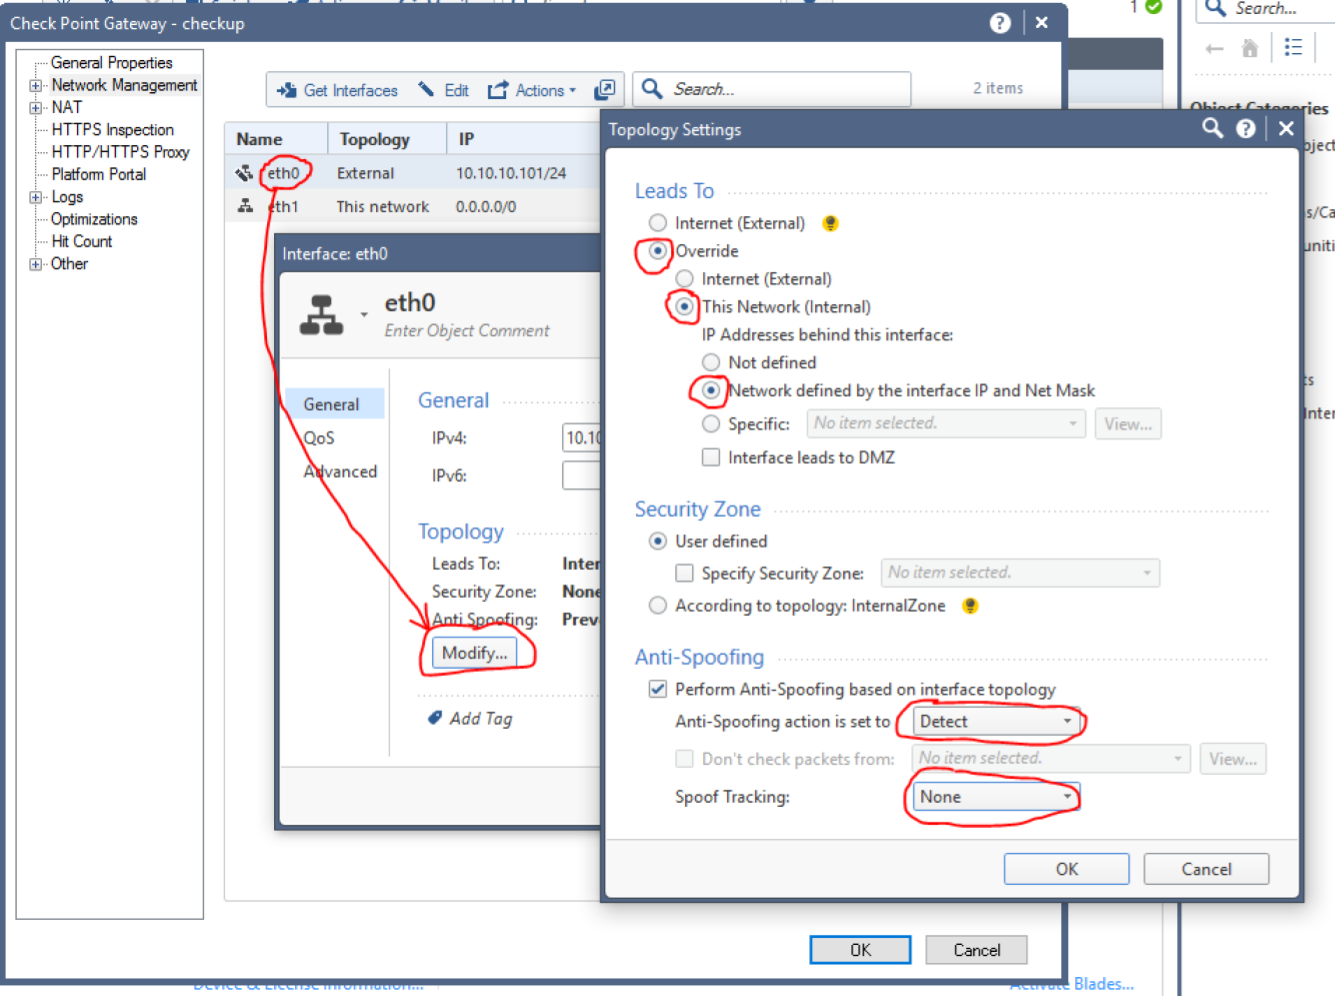The image size is (1335, 996).
Task: Click the Modify... topology button
Action: 474,653
